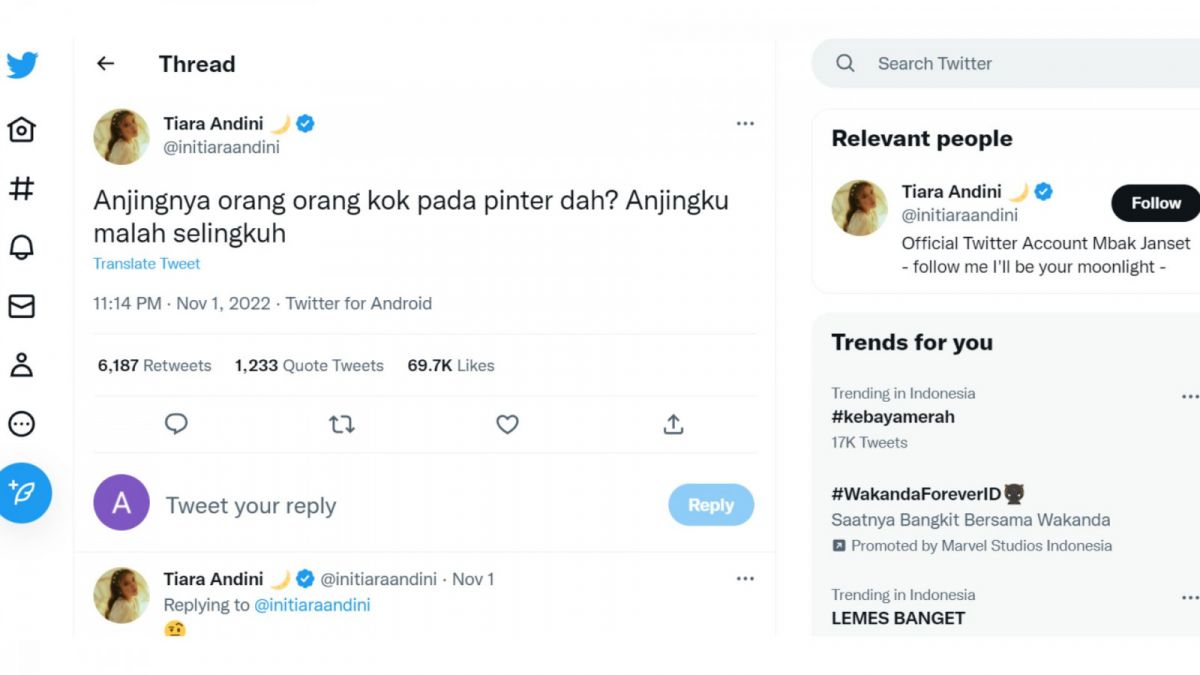
Task: Click the Translate Tweet link
Action: pyautogui.click(x=146, y=263)
